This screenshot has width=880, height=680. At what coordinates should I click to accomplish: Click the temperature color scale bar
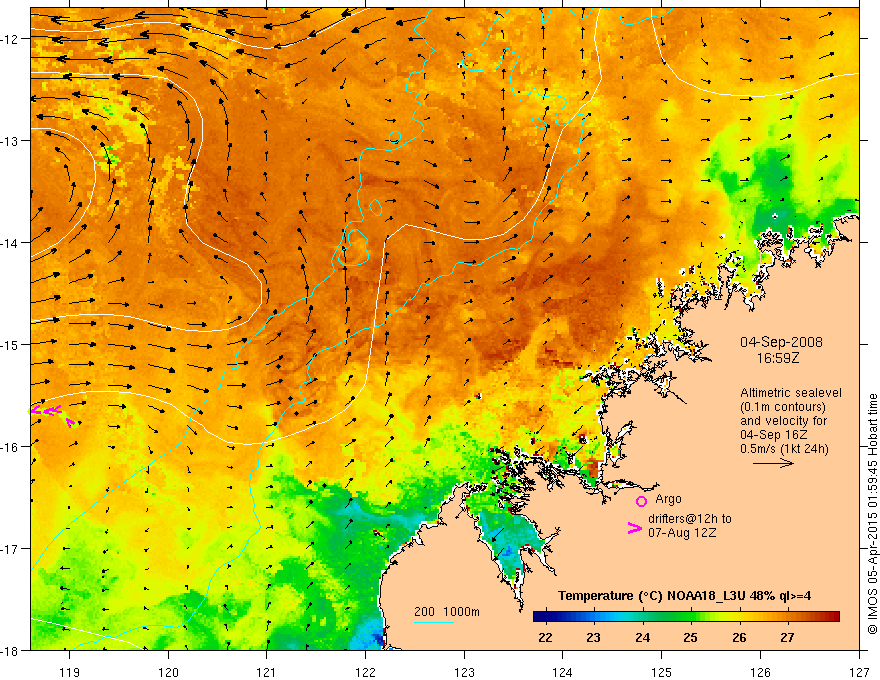pyautogui.click(x=686, y=617)
